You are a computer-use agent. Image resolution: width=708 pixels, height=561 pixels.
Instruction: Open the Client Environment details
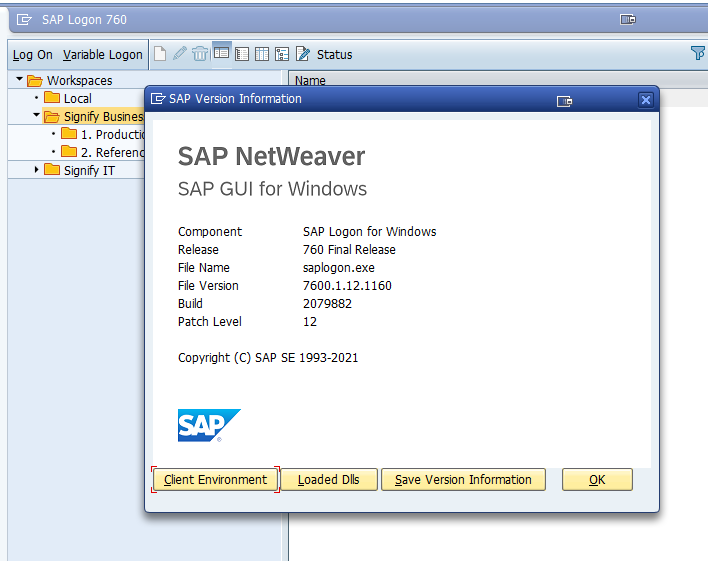pos(215,479)
